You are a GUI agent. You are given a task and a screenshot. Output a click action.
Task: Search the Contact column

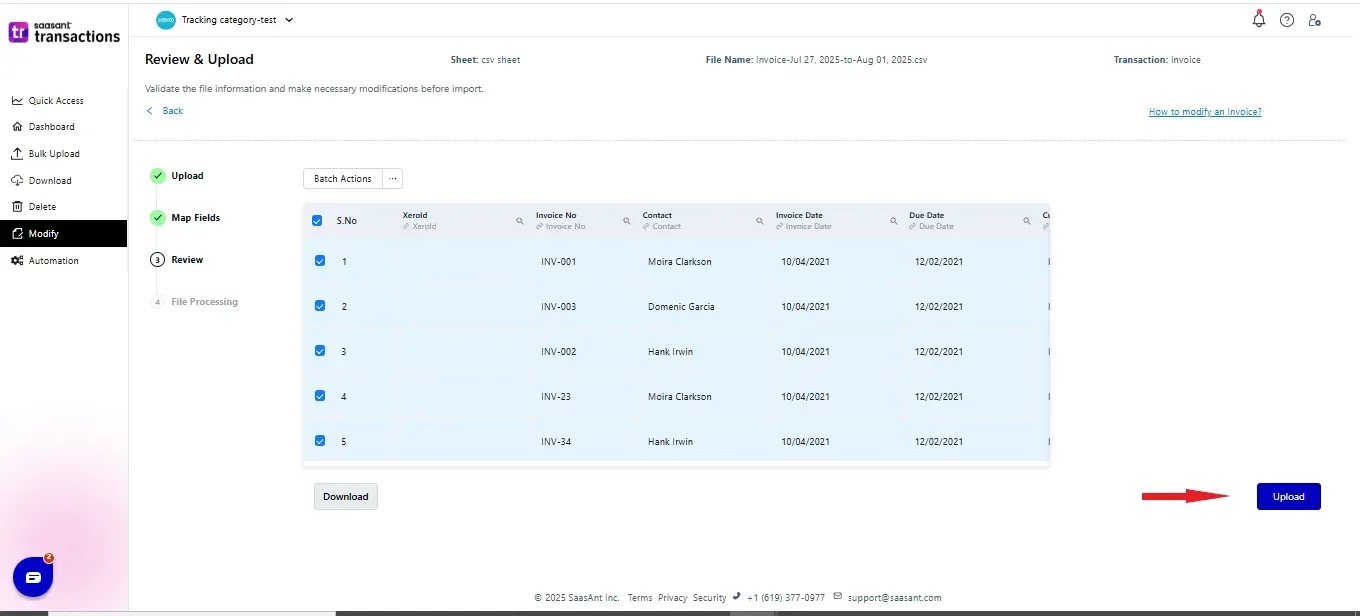[760, 221]
